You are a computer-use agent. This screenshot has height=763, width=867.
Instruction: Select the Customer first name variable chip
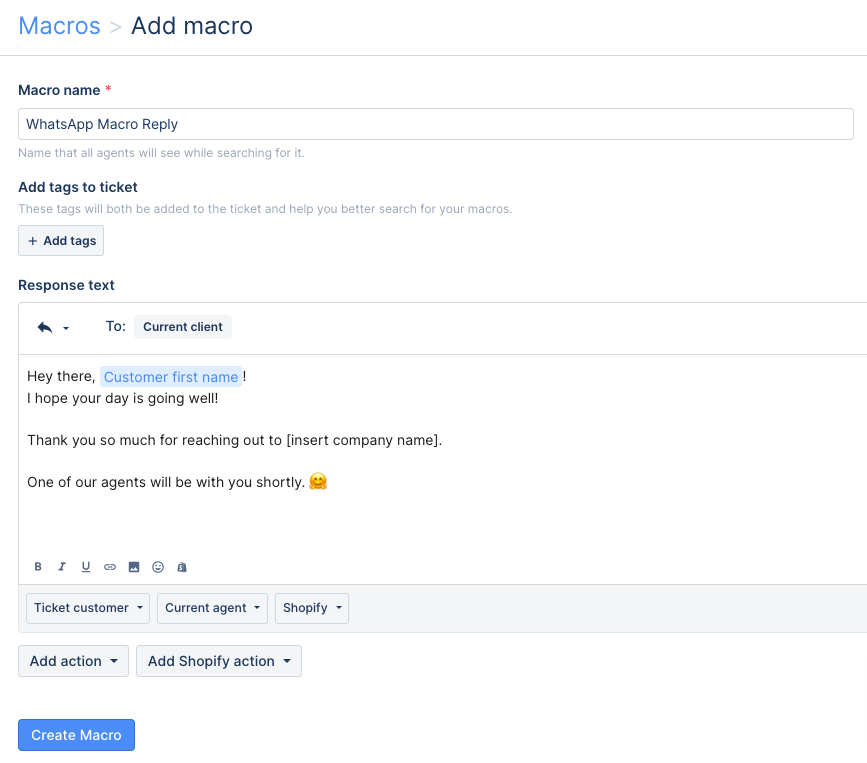pos(171,377)
